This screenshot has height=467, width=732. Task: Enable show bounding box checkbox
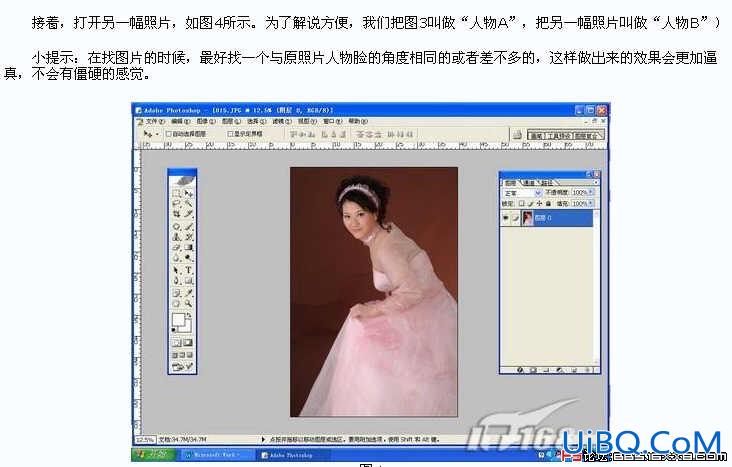[230, 134]
